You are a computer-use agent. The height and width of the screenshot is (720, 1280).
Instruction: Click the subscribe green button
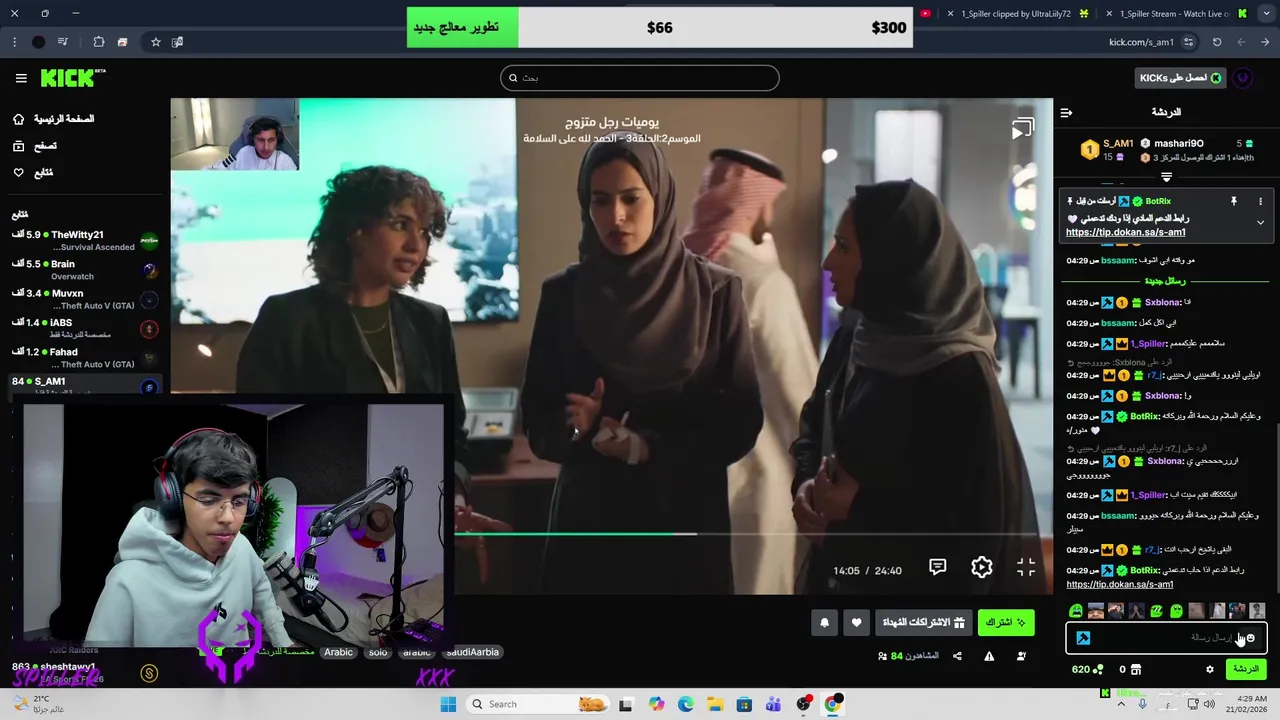1005,622
